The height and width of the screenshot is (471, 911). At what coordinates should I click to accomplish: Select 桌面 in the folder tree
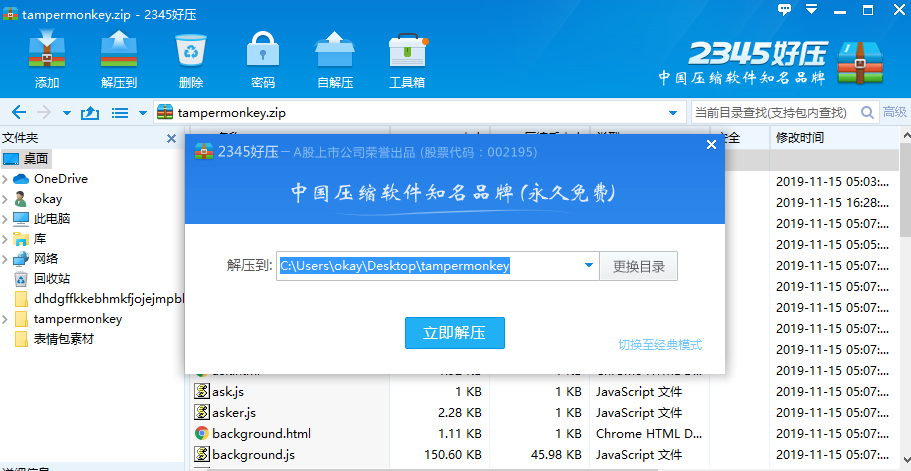[x=25, y=159]
